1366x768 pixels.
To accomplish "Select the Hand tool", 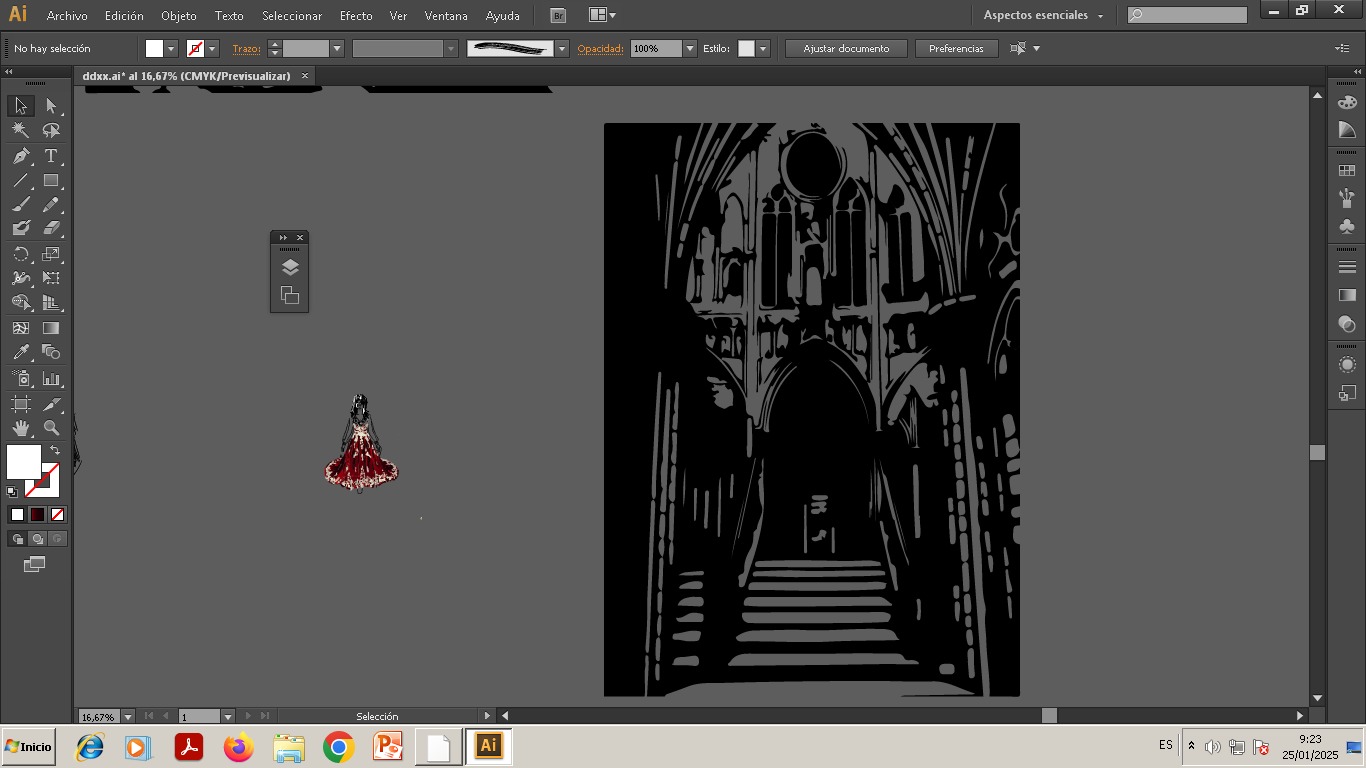I will (20, 428).
